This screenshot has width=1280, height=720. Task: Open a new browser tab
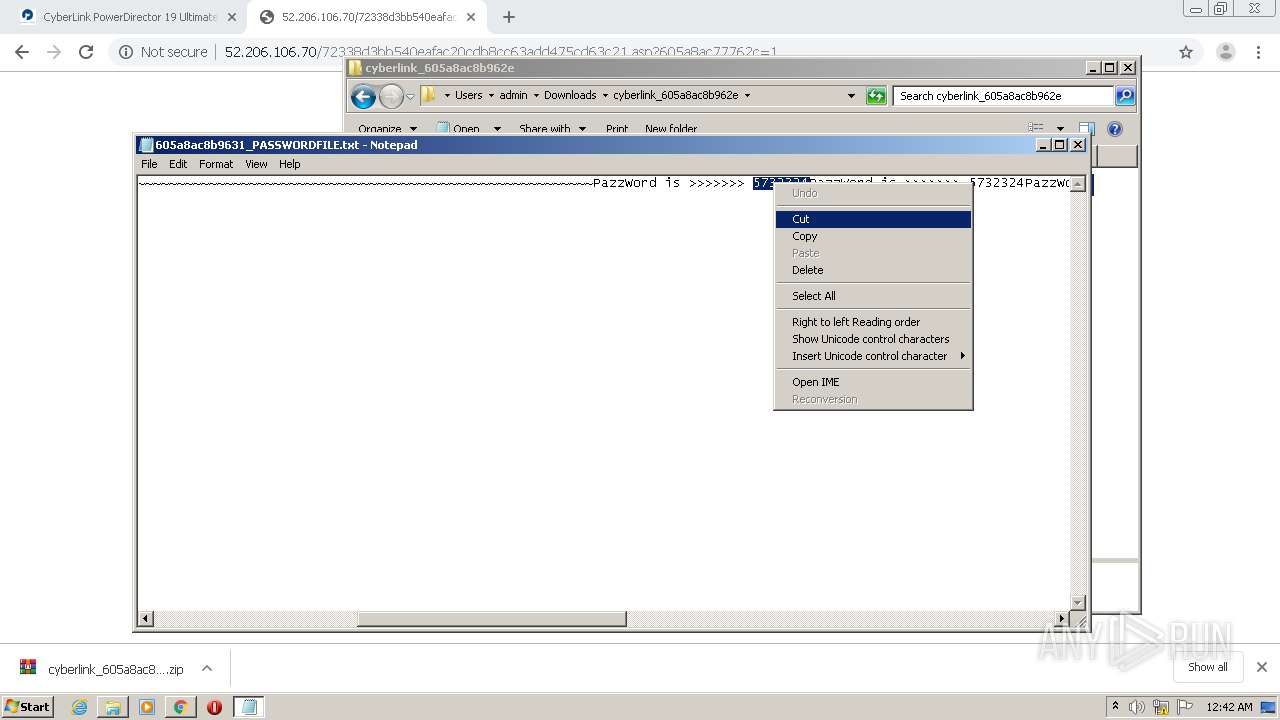(509, 17)
